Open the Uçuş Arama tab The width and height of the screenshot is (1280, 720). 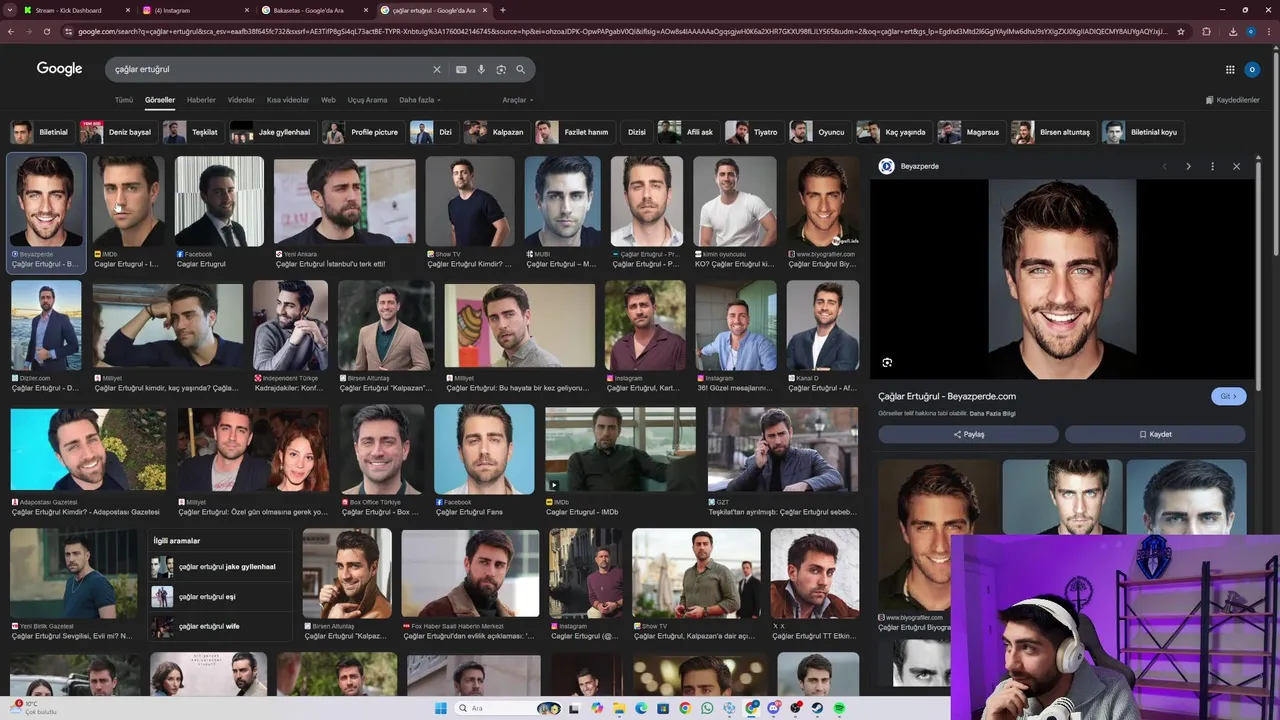pyautogui.click(x=367, y=100)
